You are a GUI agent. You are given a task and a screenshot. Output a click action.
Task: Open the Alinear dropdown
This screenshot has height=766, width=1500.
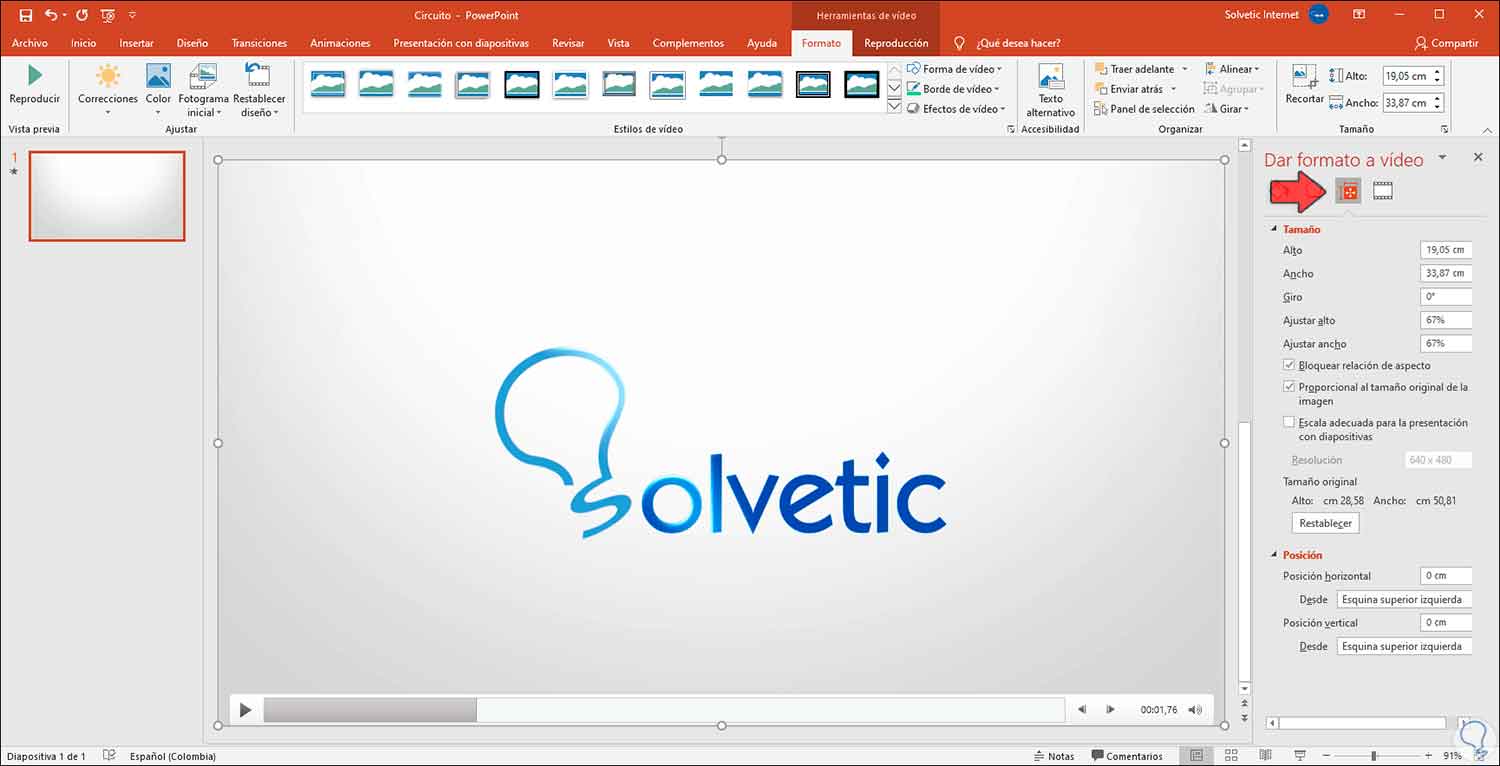point(1232,69)
